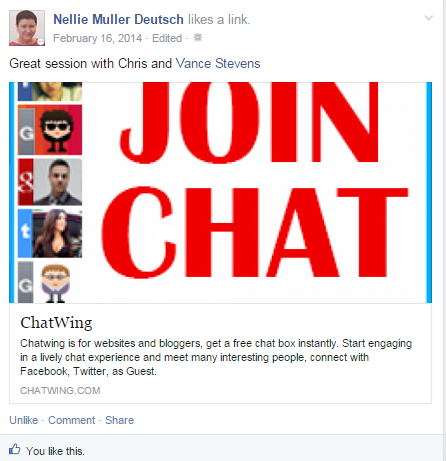Click the Facebook user avatar at top
This screenshot has height=461, width=446.
click(x=50, y=91)
